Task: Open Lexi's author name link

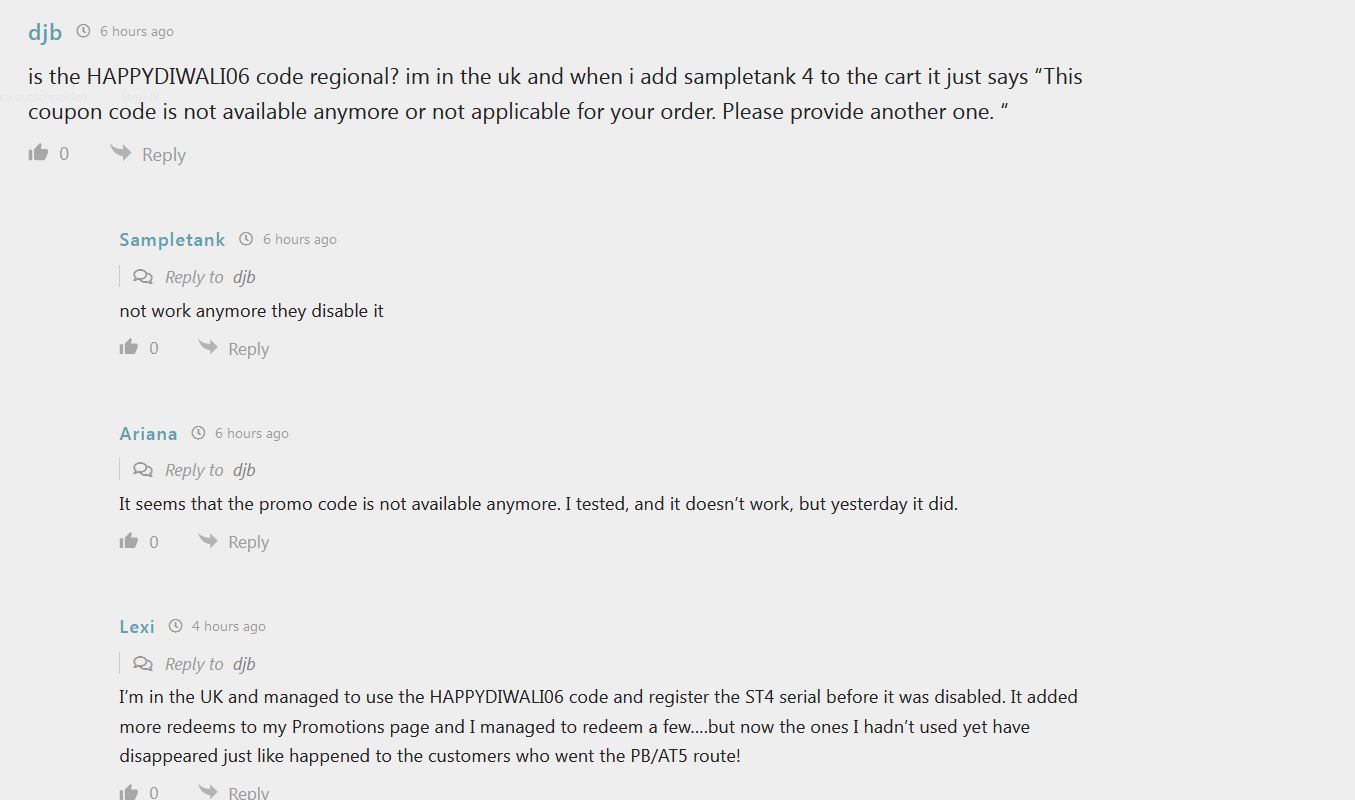Action: [x=137, y=627]
